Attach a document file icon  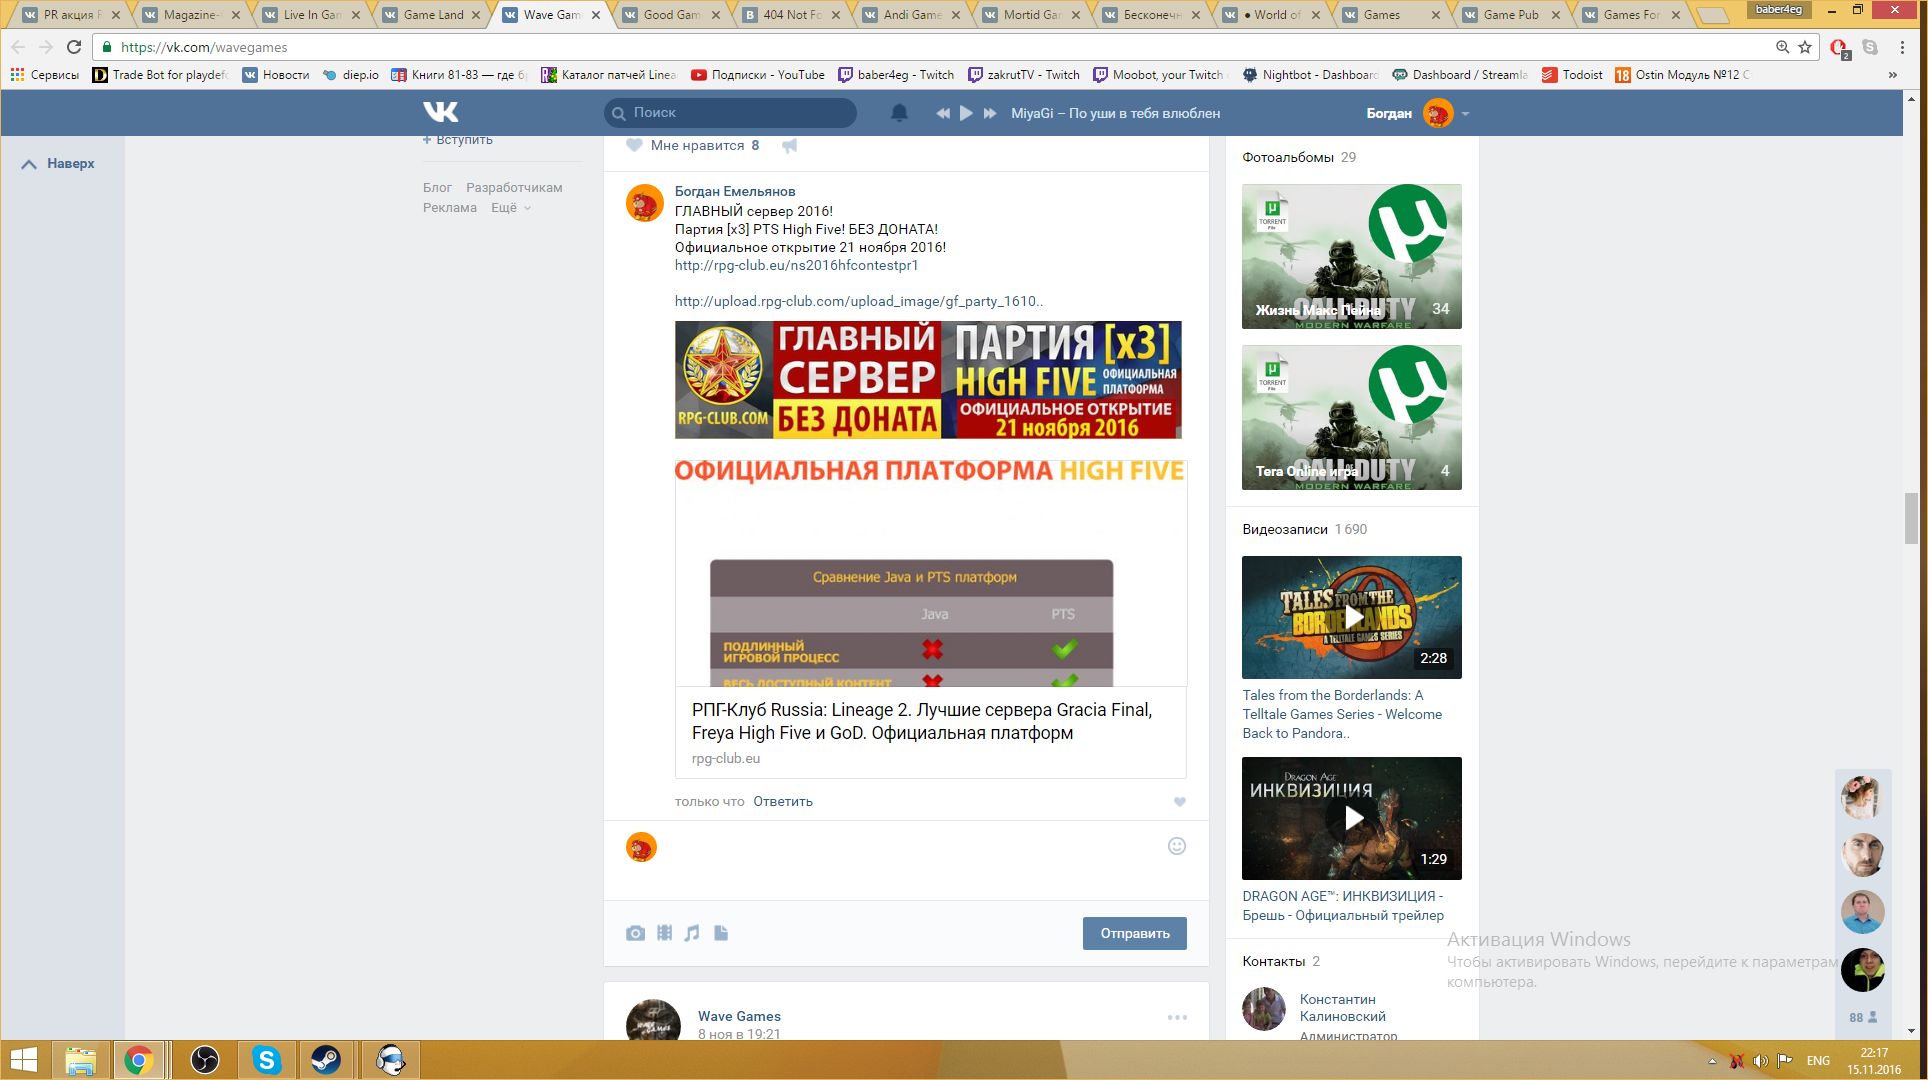721,933
